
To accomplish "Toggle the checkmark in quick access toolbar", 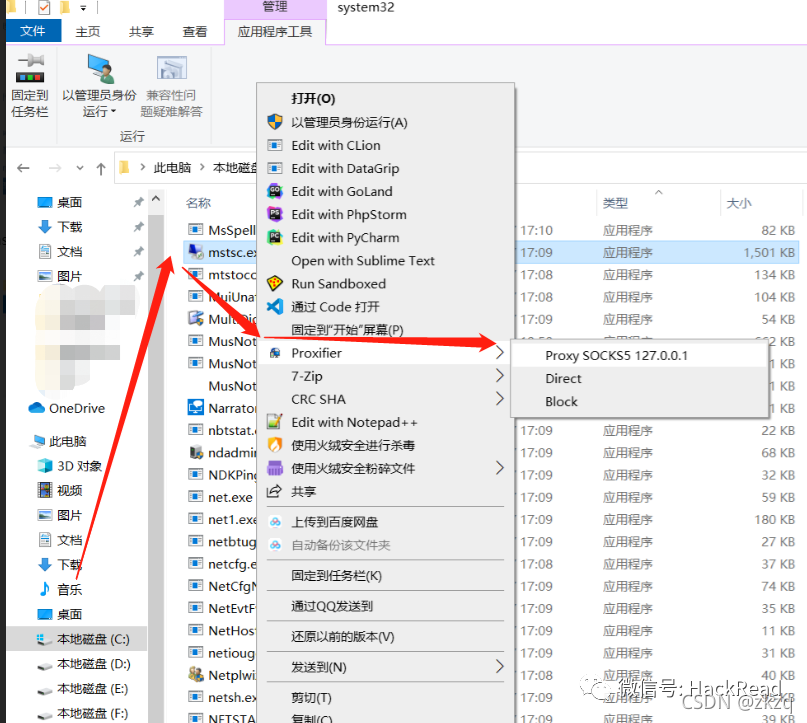I will (x=44, y=7).
